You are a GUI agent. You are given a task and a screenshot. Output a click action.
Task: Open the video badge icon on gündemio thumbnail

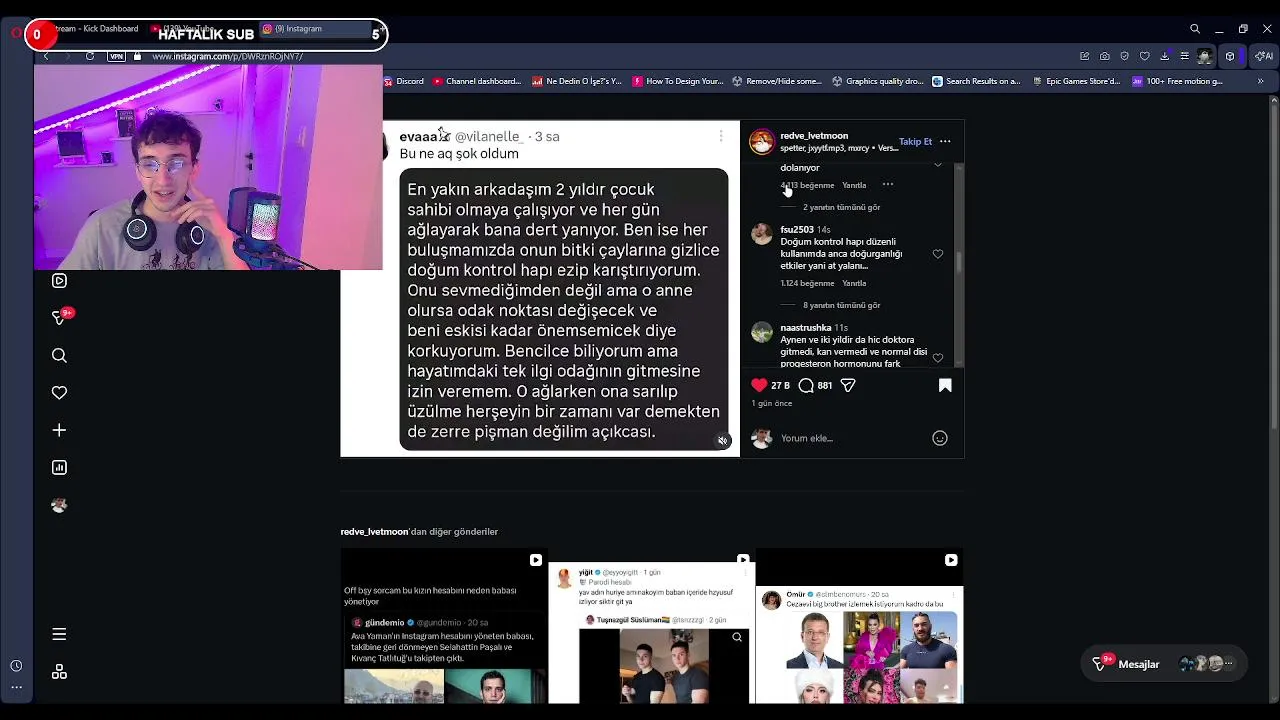536,560
